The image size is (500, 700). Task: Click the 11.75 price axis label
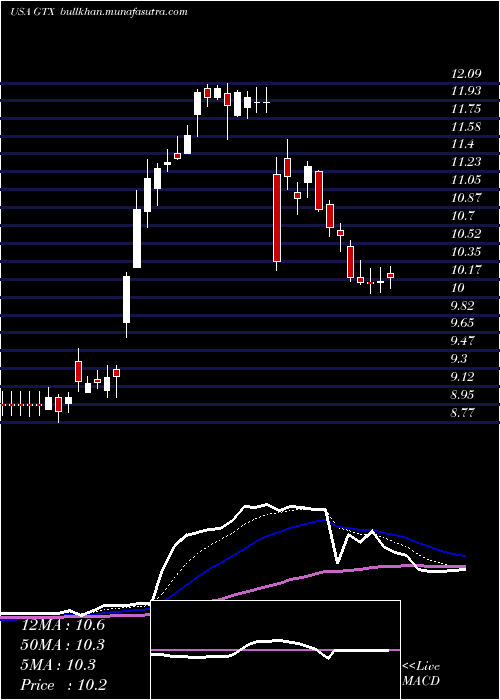466,108
